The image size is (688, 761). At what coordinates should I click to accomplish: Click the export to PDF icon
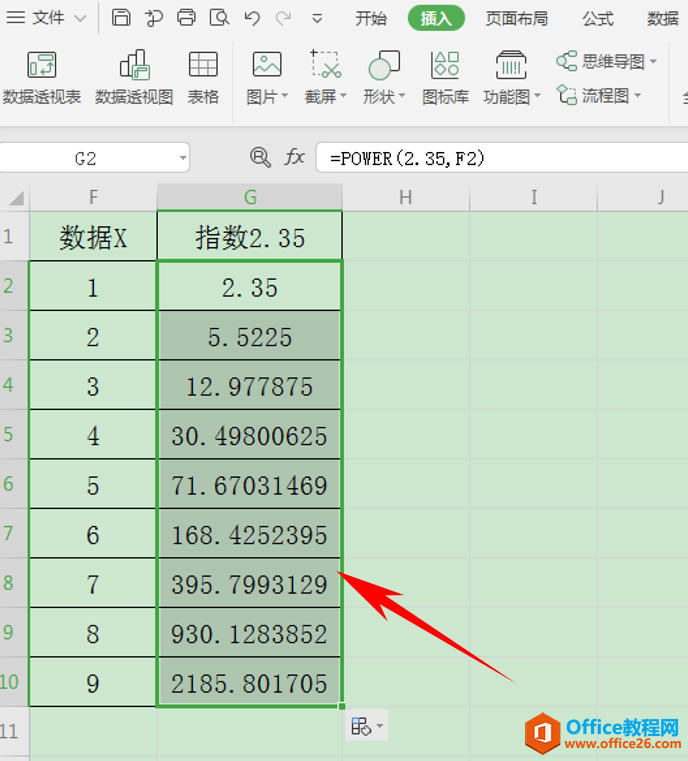point(154,18)
